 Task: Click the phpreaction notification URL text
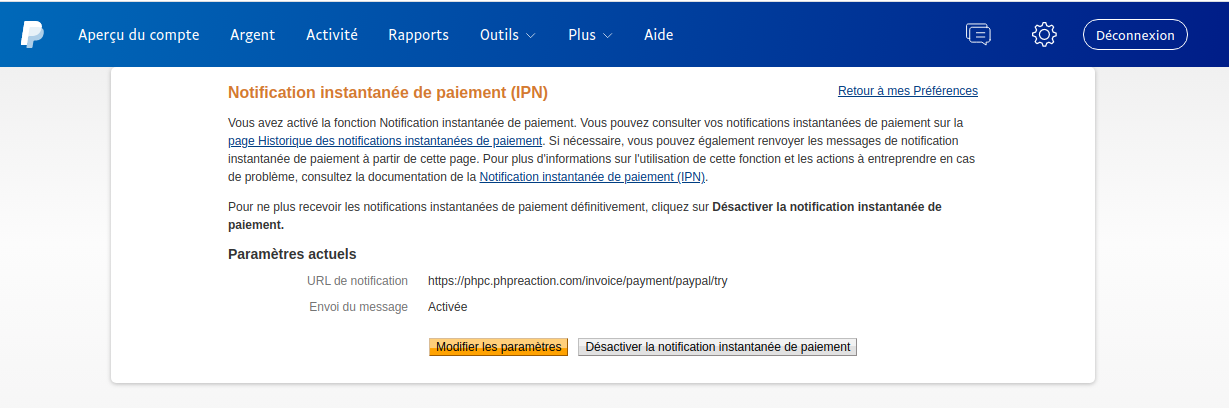(577, 281)
